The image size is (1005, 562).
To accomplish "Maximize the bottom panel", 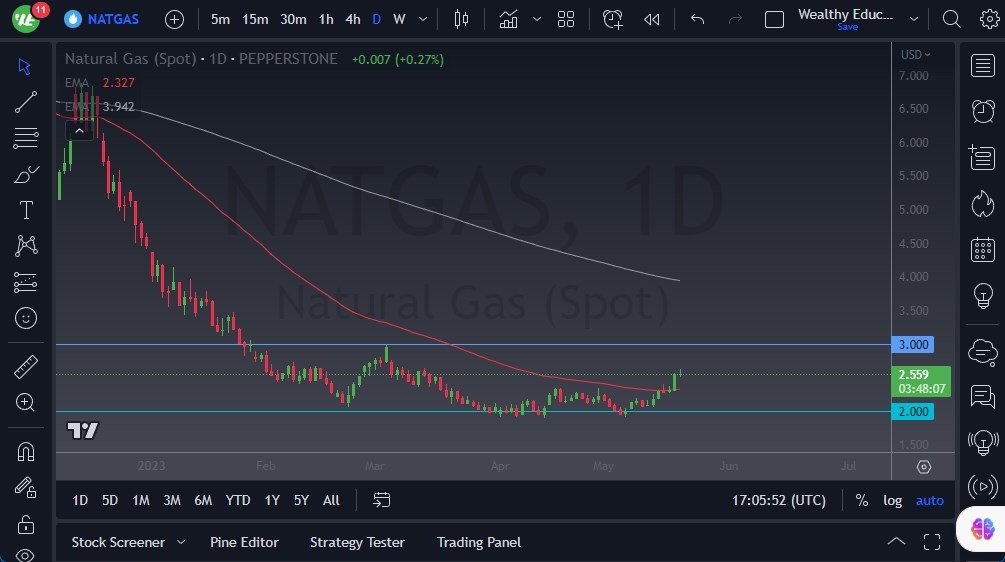I will 932,542.
